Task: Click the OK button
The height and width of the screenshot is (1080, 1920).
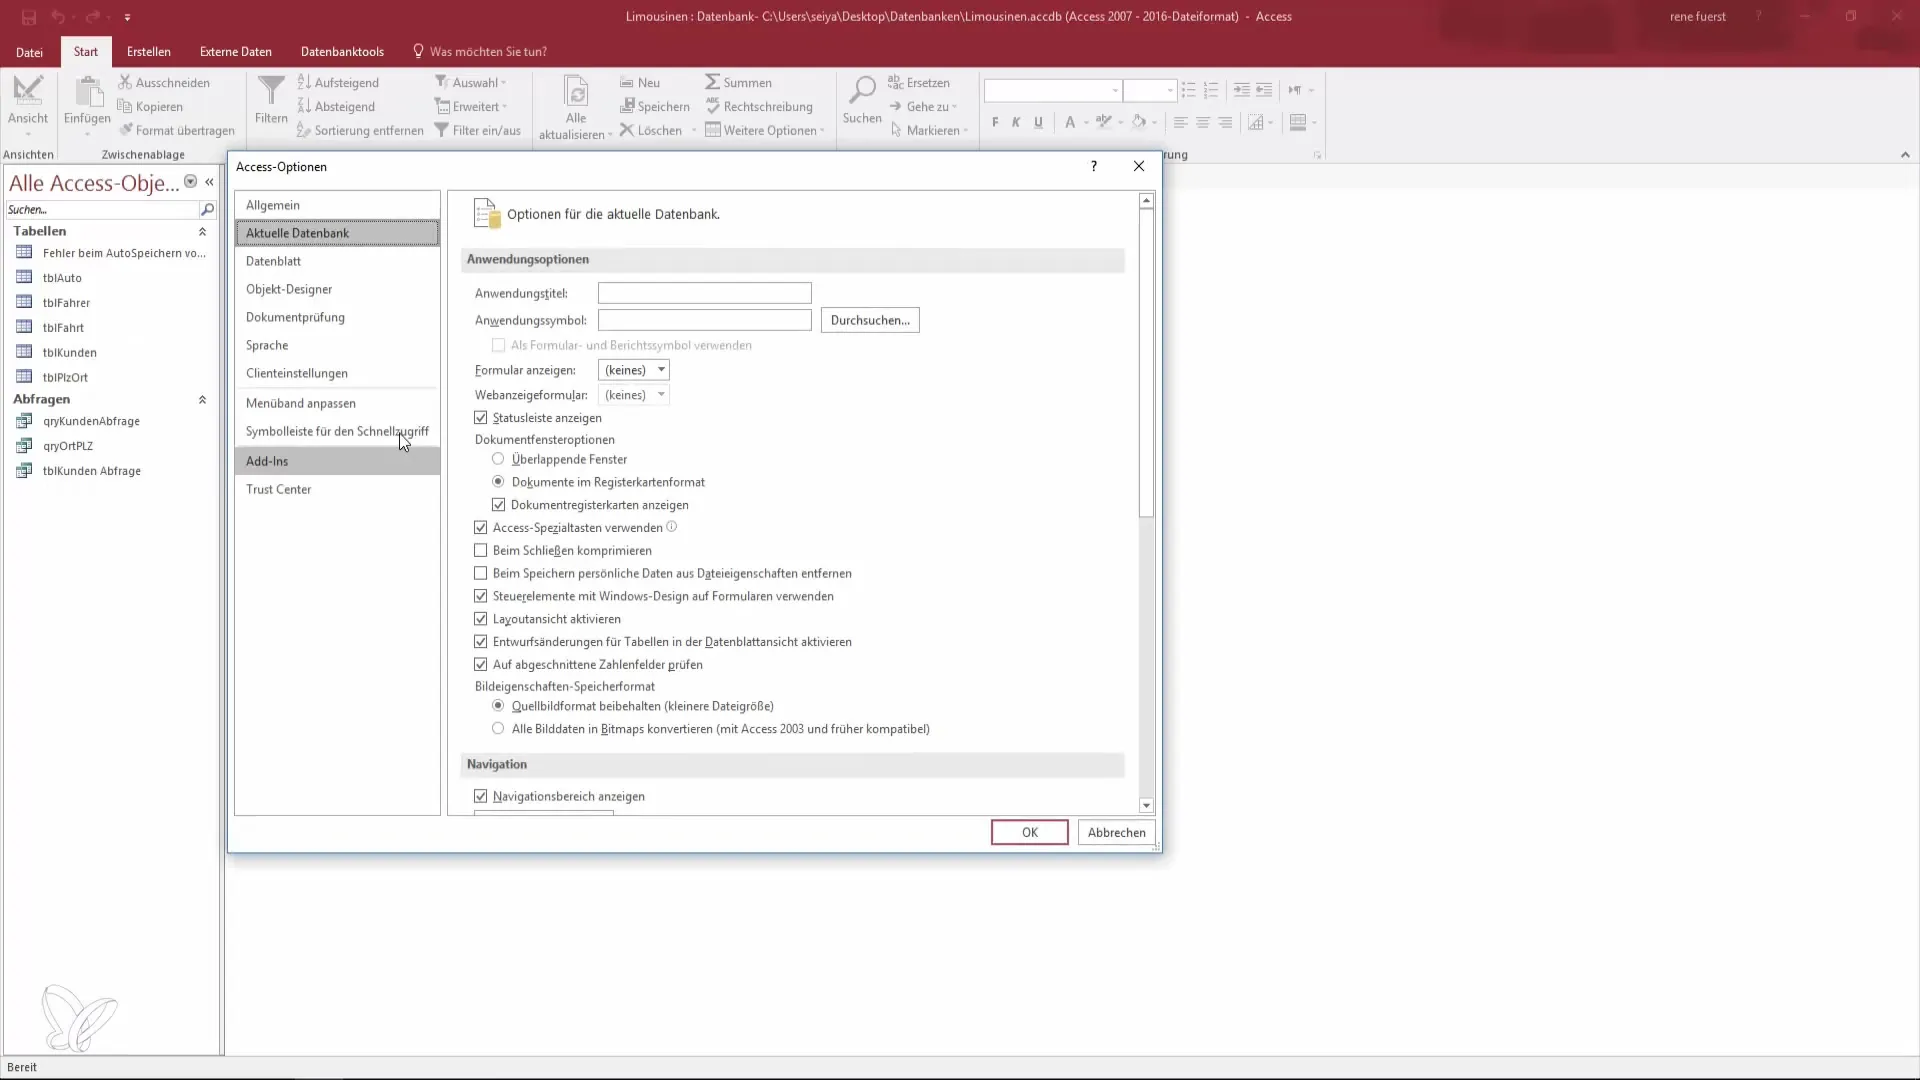Action: pyautogui.click(x=1029, y=832)
